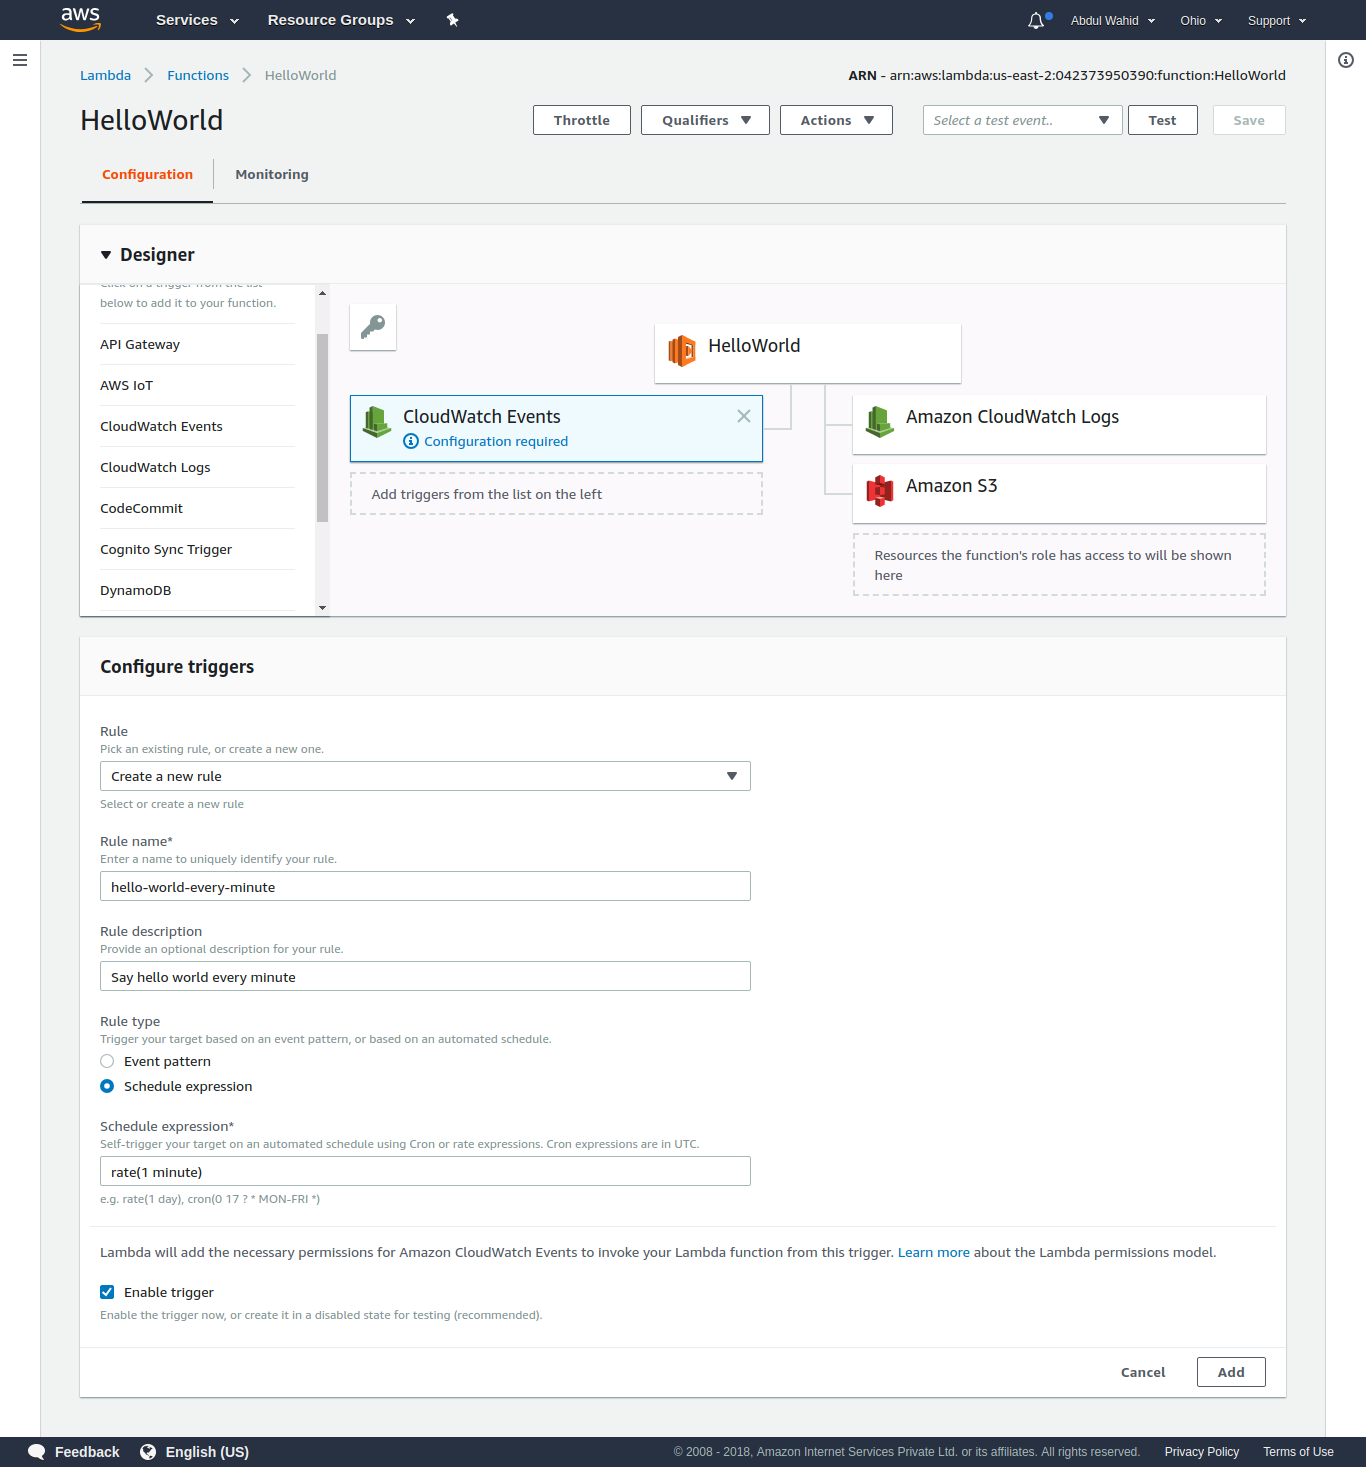Open the Abdul Wahid account menu
This screenshot has height=1467, width=1366.
(x=1113, y=20)
